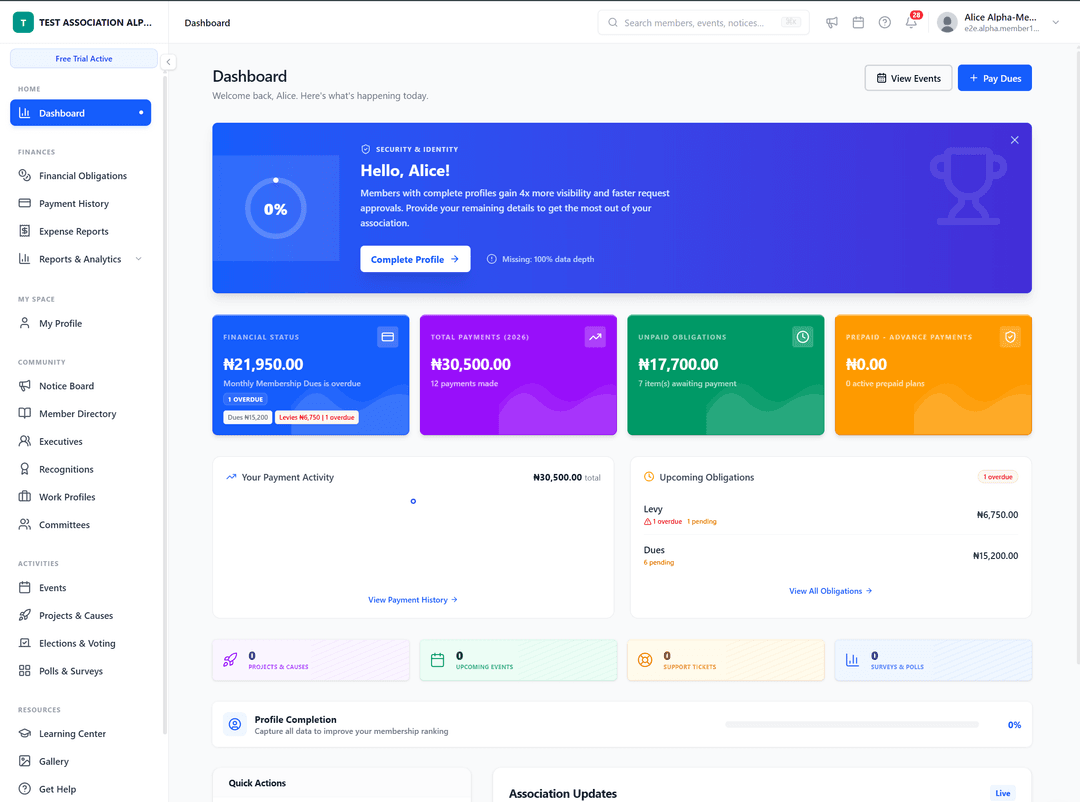Click the clock icon on Unpaid Obligations card

802,337
